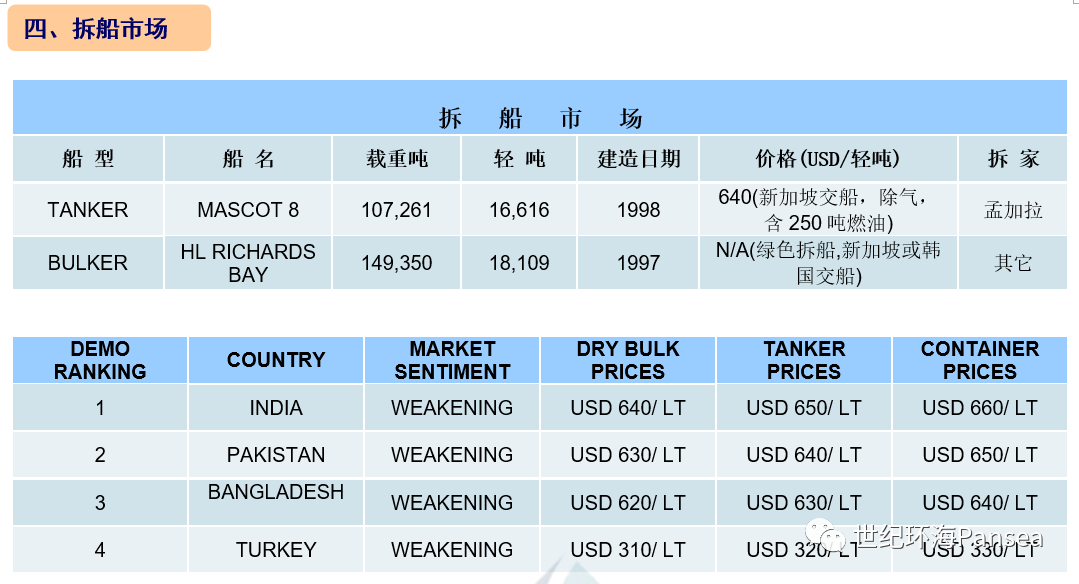
Task: Click the 拆船市场 table title bar
Action: 540,107
